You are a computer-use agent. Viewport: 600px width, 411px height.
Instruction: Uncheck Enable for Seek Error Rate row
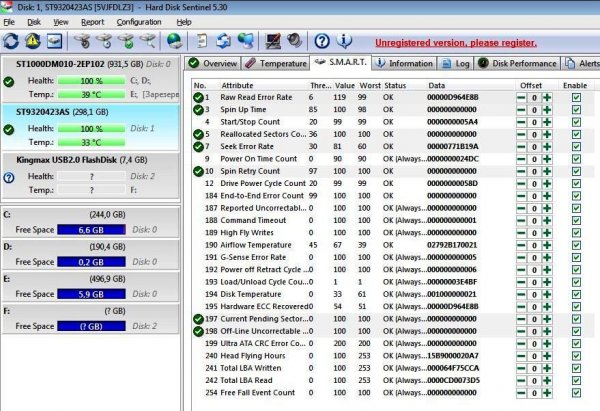point(575,146)
